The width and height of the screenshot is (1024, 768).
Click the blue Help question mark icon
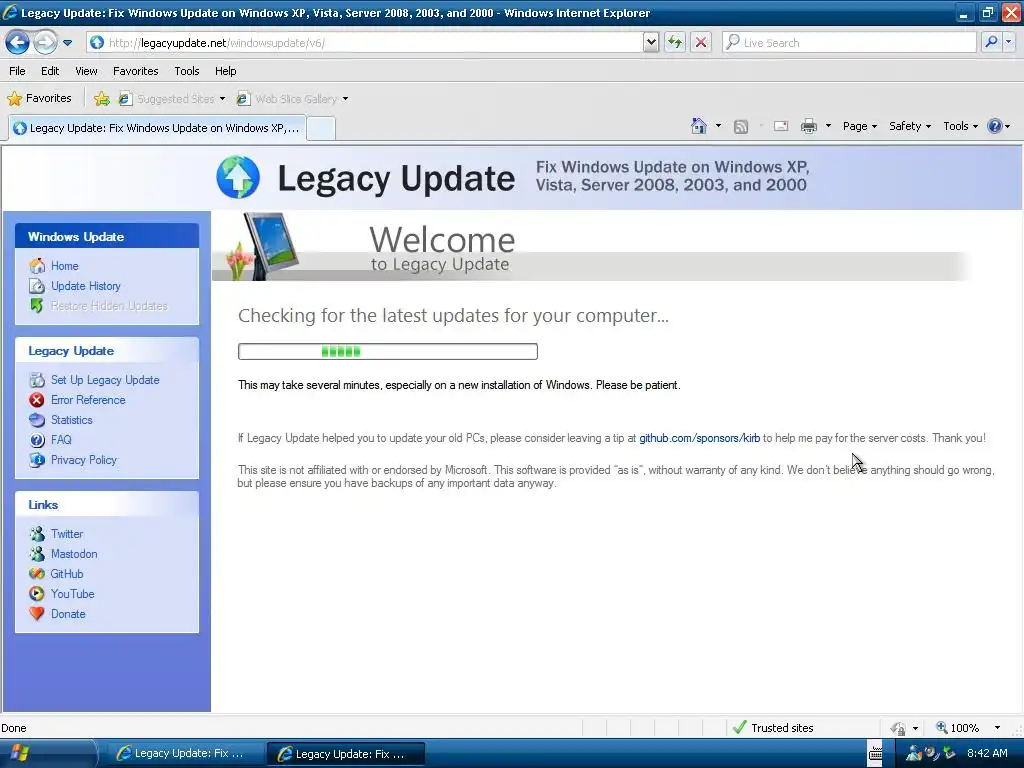click(995, 126)
